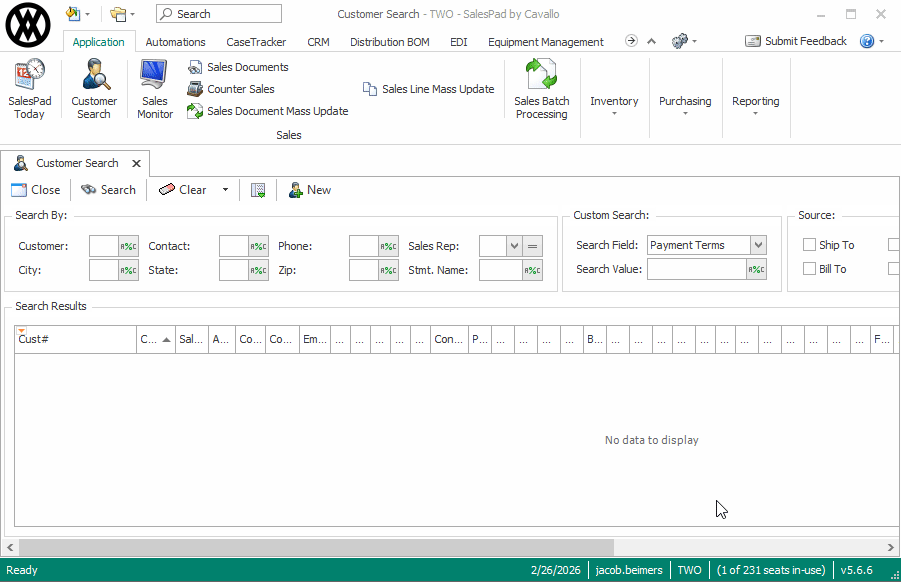
Task: Launch Sales Batch Processing
Action: [x=541, y=89]
